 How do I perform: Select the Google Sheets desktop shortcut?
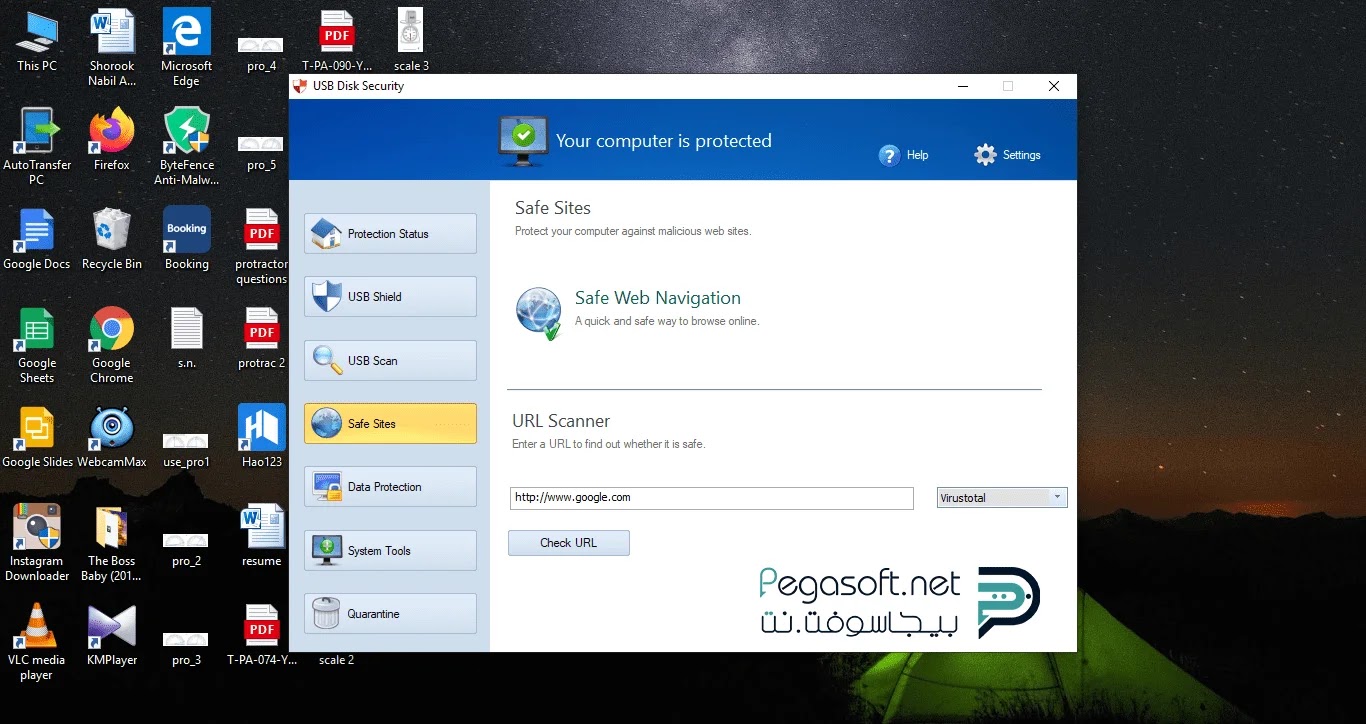(x=37, y=346)
